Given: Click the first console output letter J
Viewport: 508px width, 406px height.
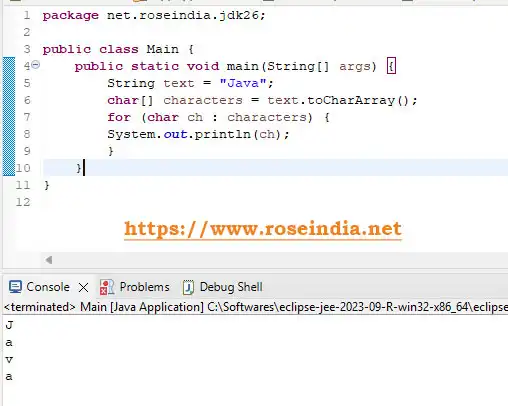Looking at the screenshot, I should pos(9,325).
